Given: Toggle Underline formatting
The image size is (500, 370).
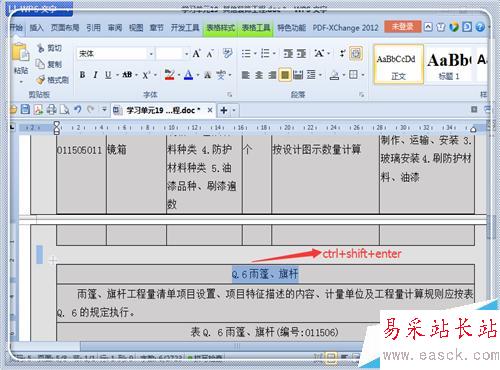Looking at the screenshot, I should pos(108,75).
